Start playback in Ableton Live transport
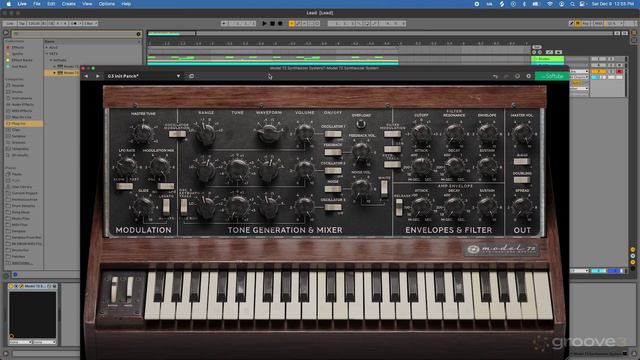 click(264, 24)
